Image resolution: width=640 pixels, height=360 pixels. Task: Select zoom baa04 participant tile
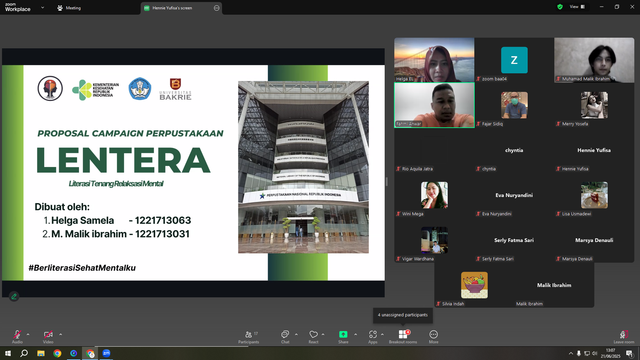514,60
